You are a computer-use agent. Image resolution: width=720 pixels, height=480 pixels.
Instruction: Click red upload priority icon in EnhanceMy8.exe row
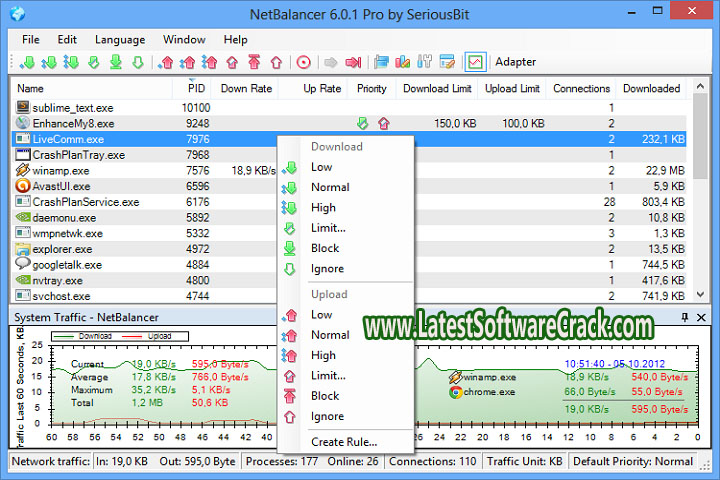point(383,124)
